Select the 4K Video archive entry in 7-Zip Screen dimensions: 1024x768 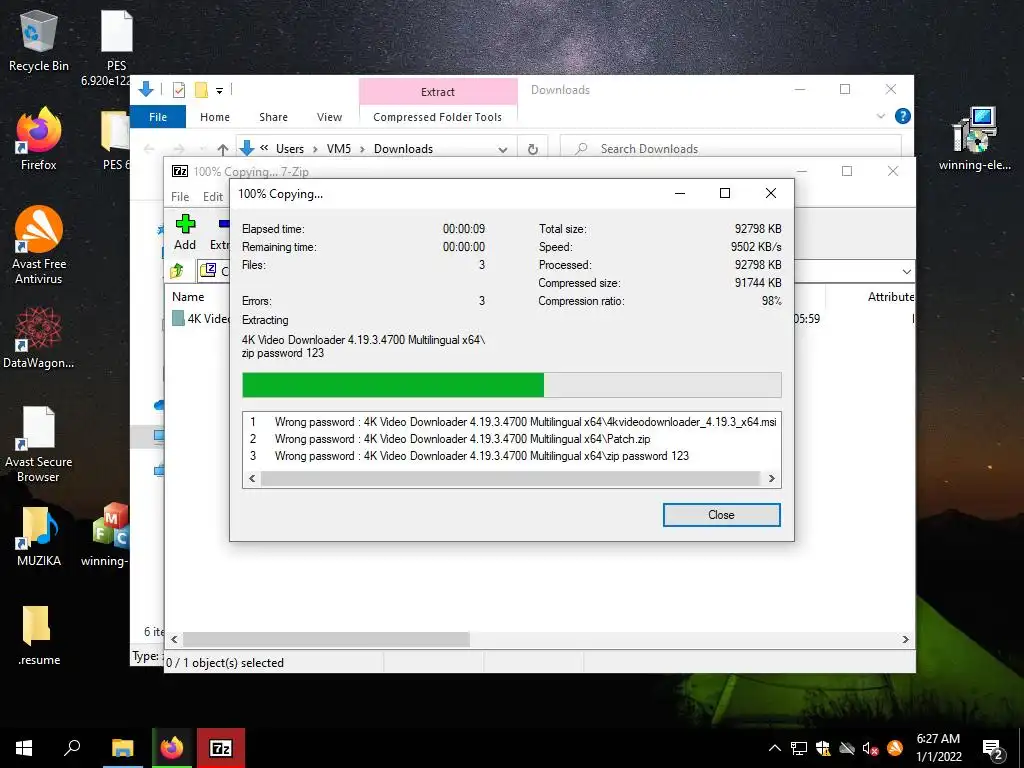coord(200,319)
